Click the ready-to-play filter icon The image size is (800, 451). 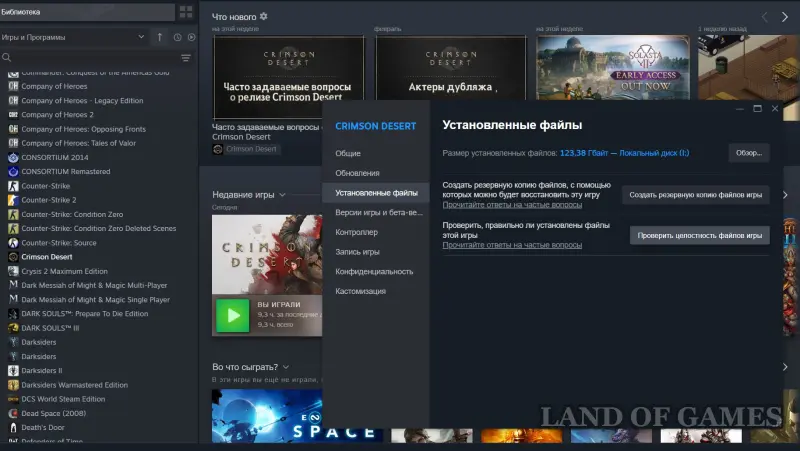190,37
